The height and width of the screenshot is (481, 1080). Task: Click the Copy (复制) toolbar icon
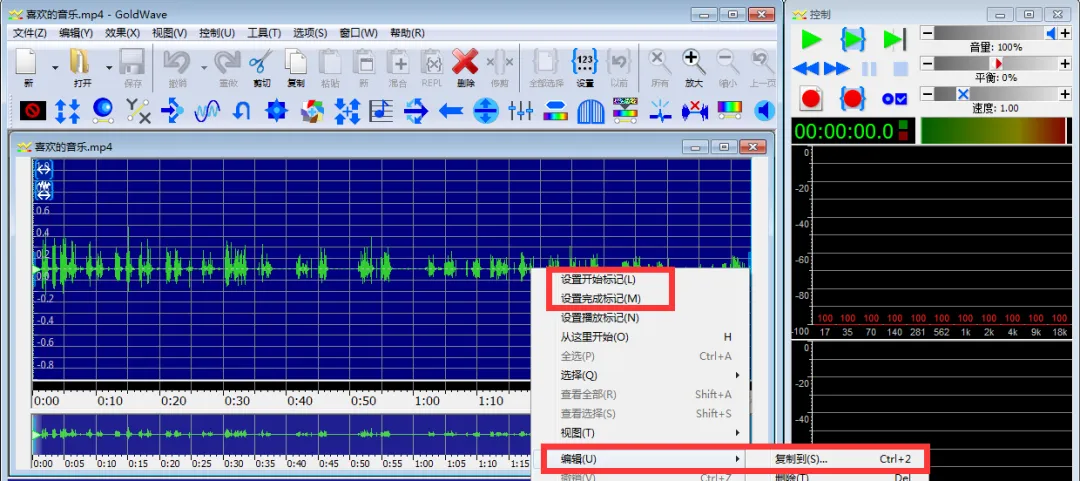click(x=296, y=62)
